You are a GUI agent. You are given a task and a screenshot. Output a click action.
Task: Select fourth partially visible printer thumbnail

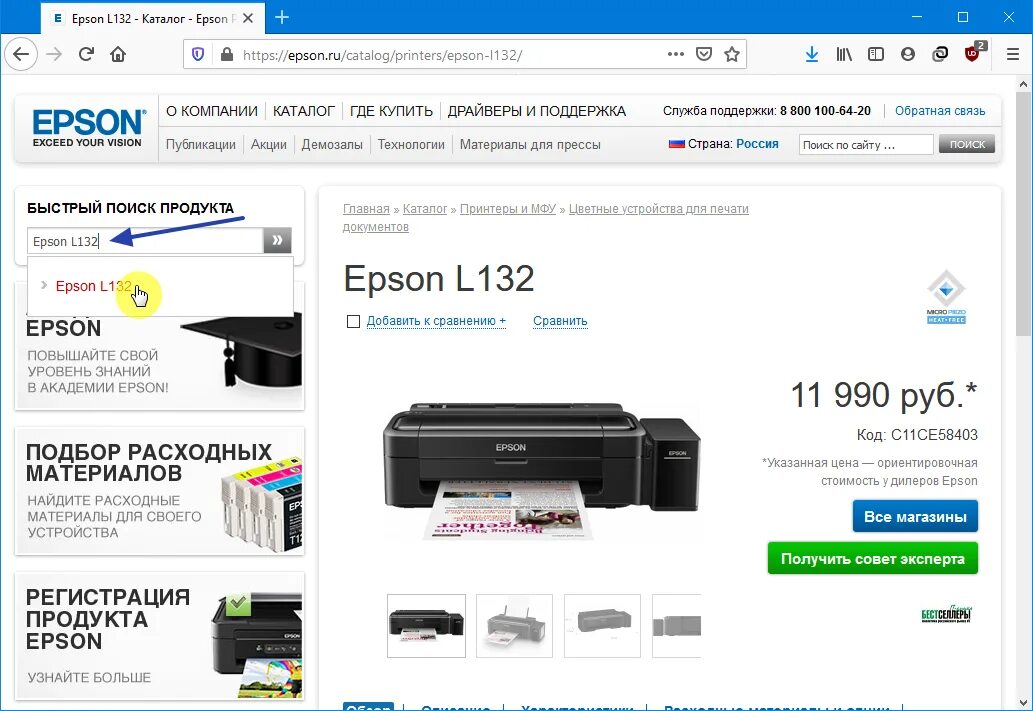[x=677, y=625]
